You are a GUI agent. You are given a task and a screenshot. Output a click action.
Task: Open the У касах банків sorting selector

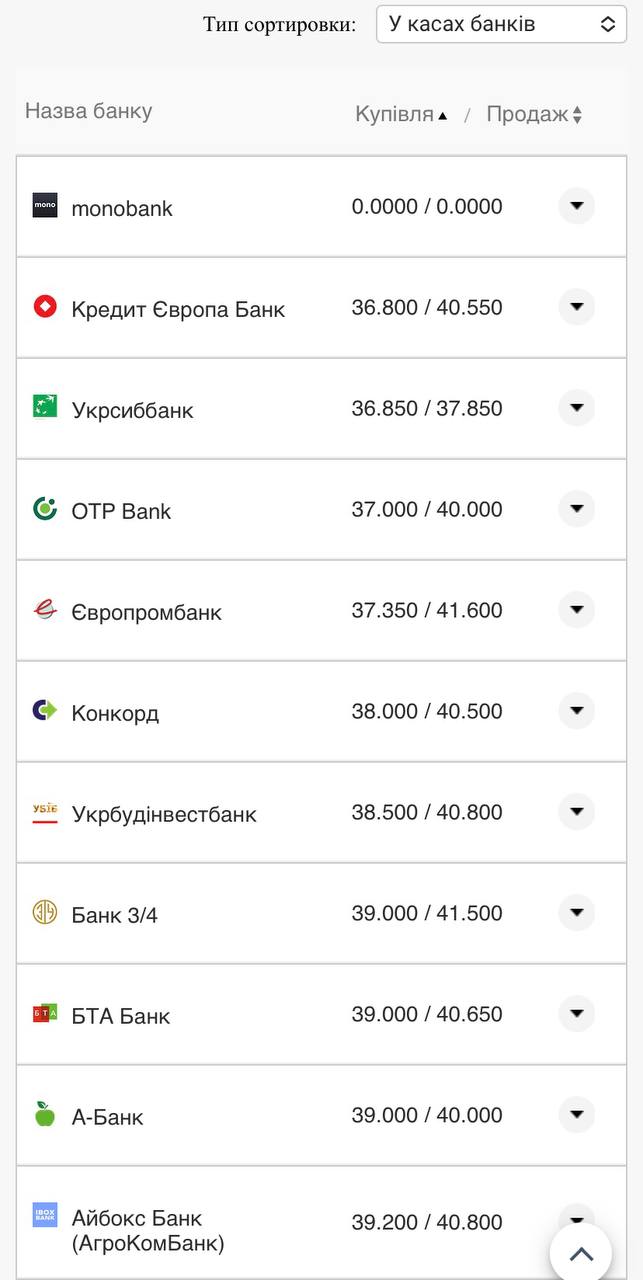point(500,23)
